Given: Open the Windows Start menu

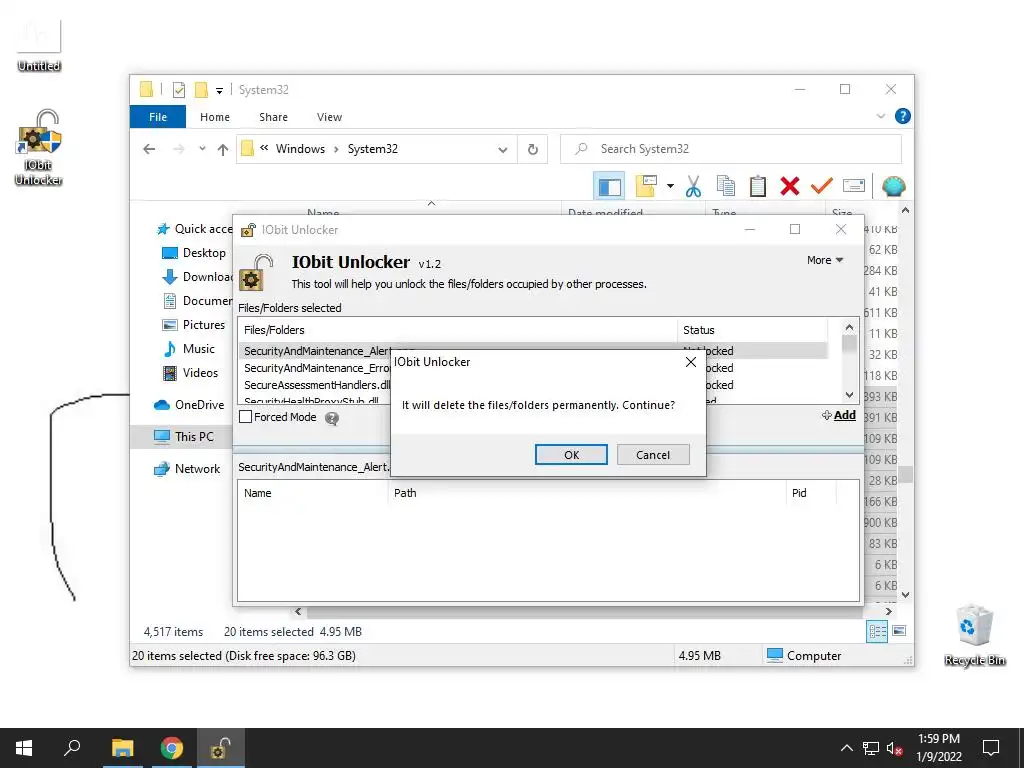Looking at the screenshot, I should click(24, 748).
